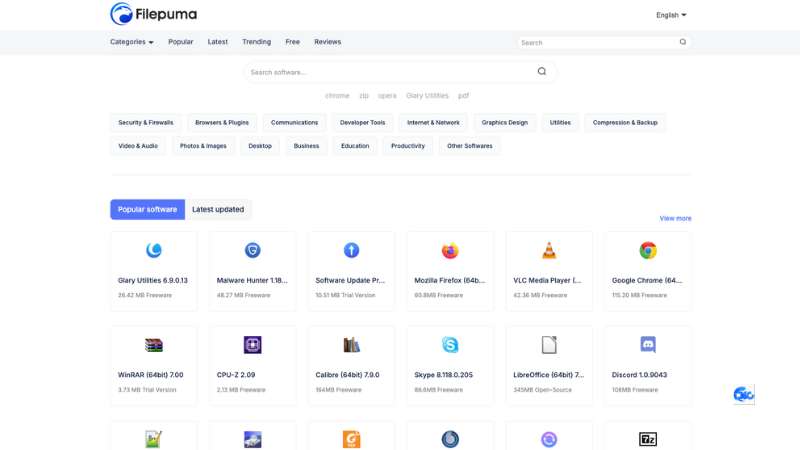
Task: Go to the Latest menu item
Action: [217, 42]
